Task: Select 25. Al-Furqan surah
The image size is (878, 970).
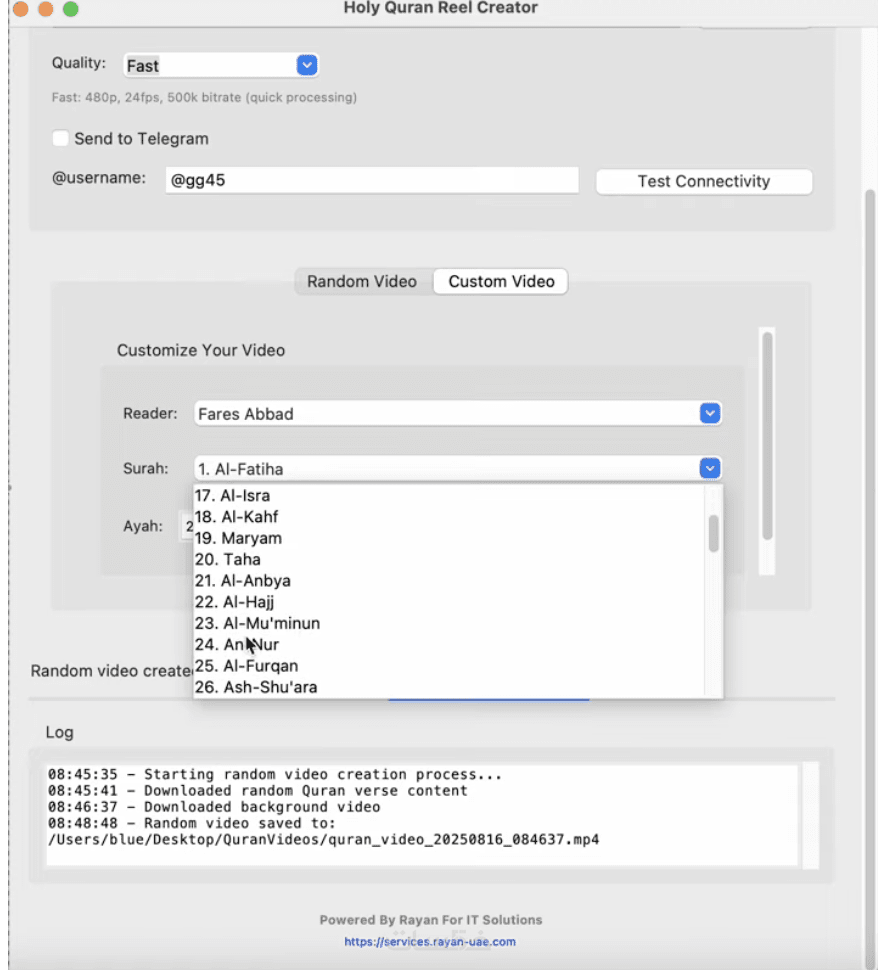Action: 449,666
